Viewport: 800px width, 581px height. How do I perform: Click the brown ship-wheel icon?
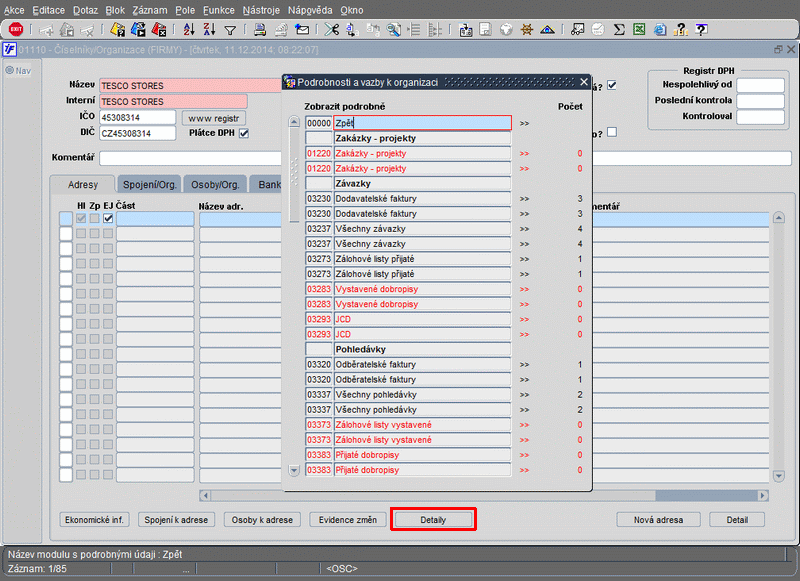click(527, 30)
